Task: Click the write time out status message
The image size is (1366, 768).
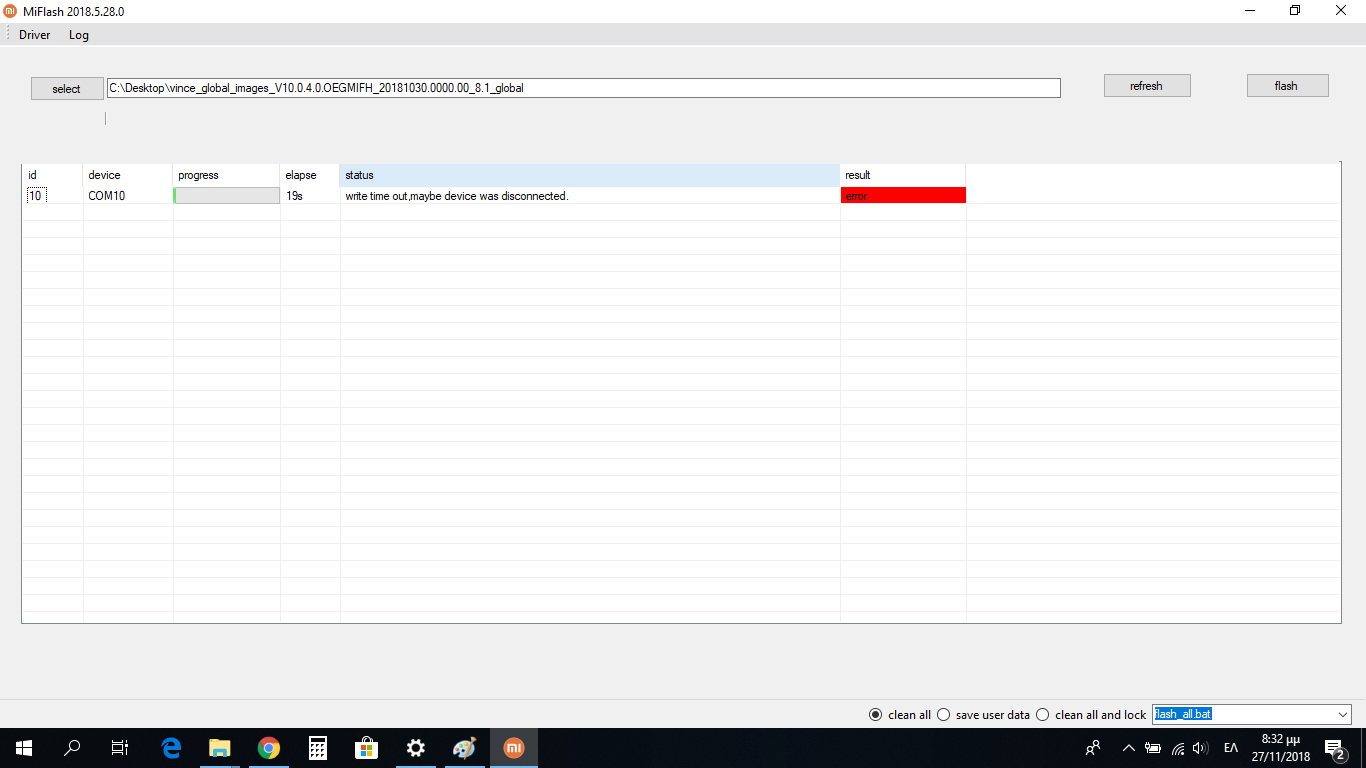Action: 457,196
